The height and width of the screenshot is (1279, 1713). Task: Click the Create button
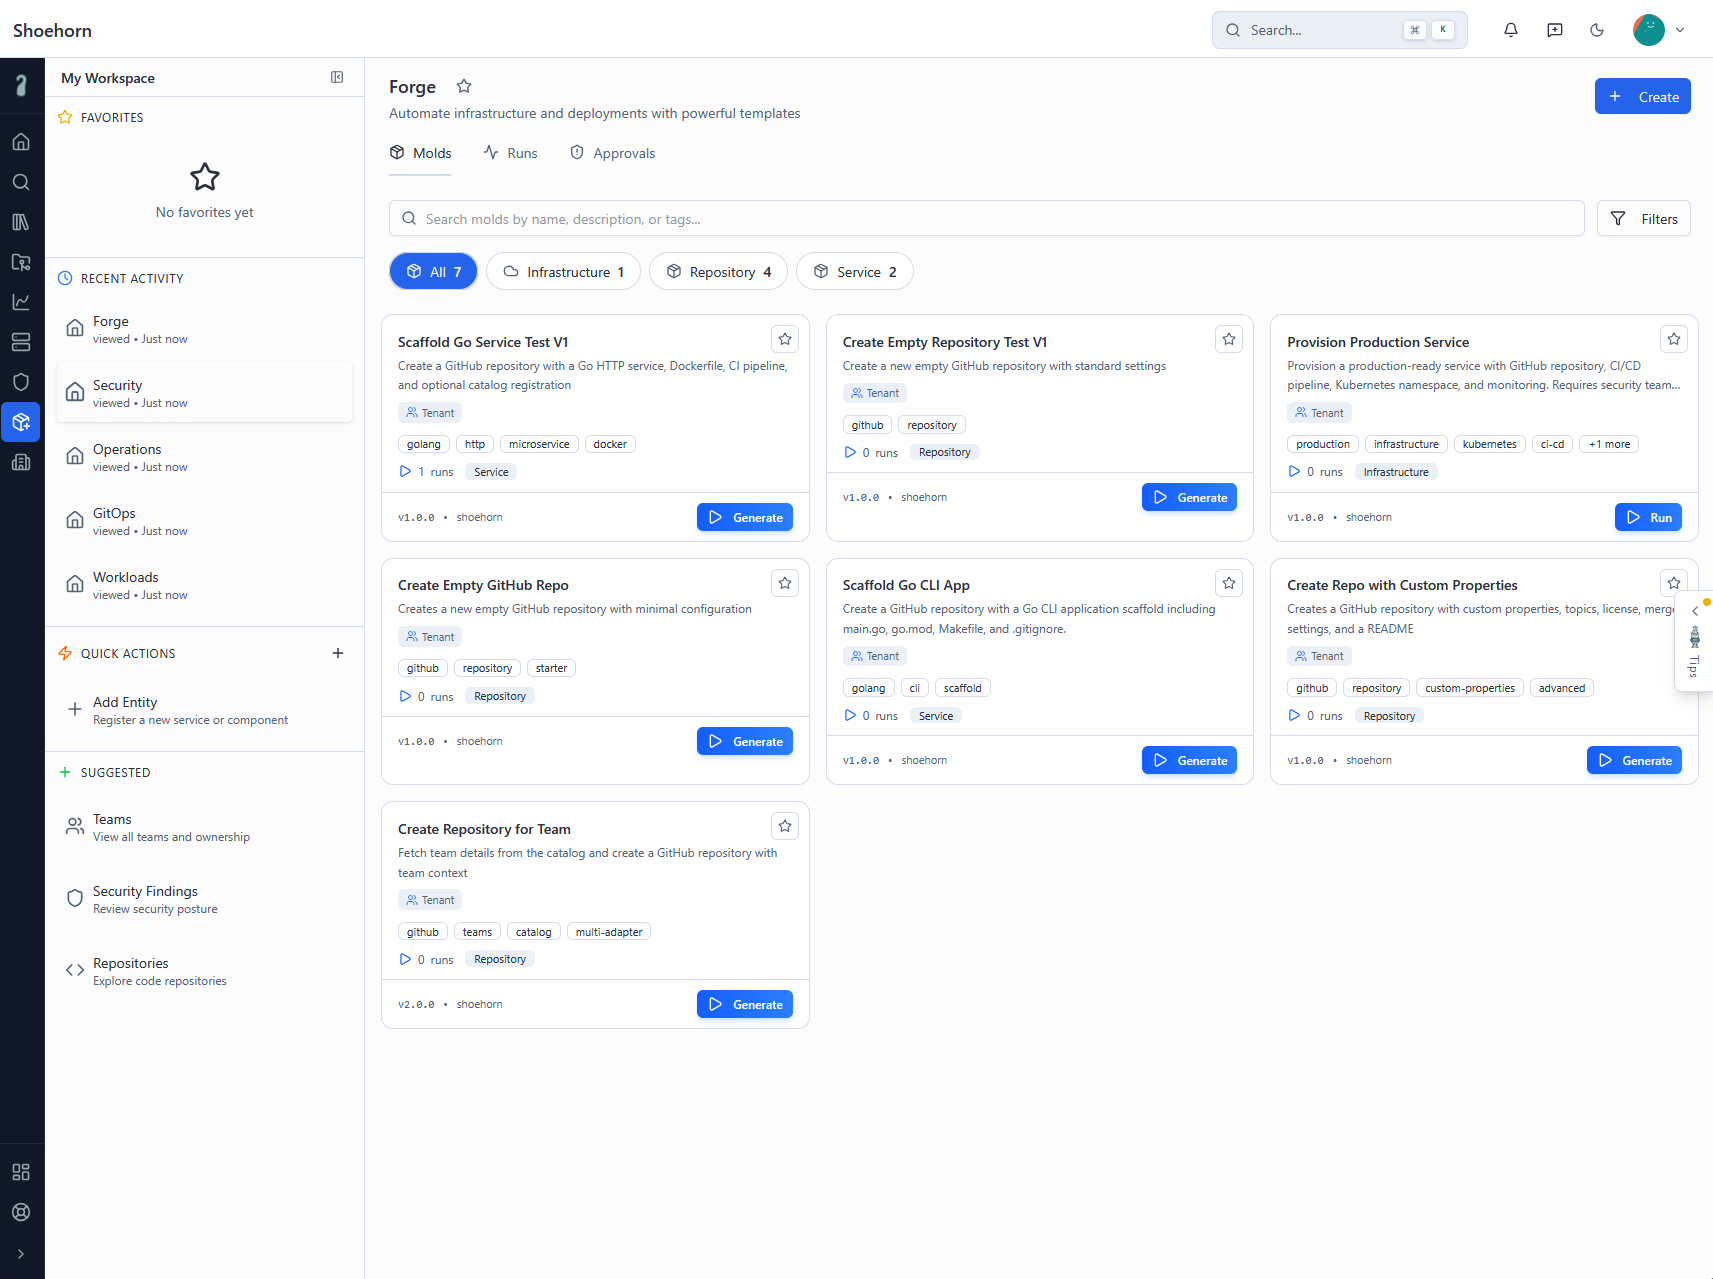[1642, 97]
